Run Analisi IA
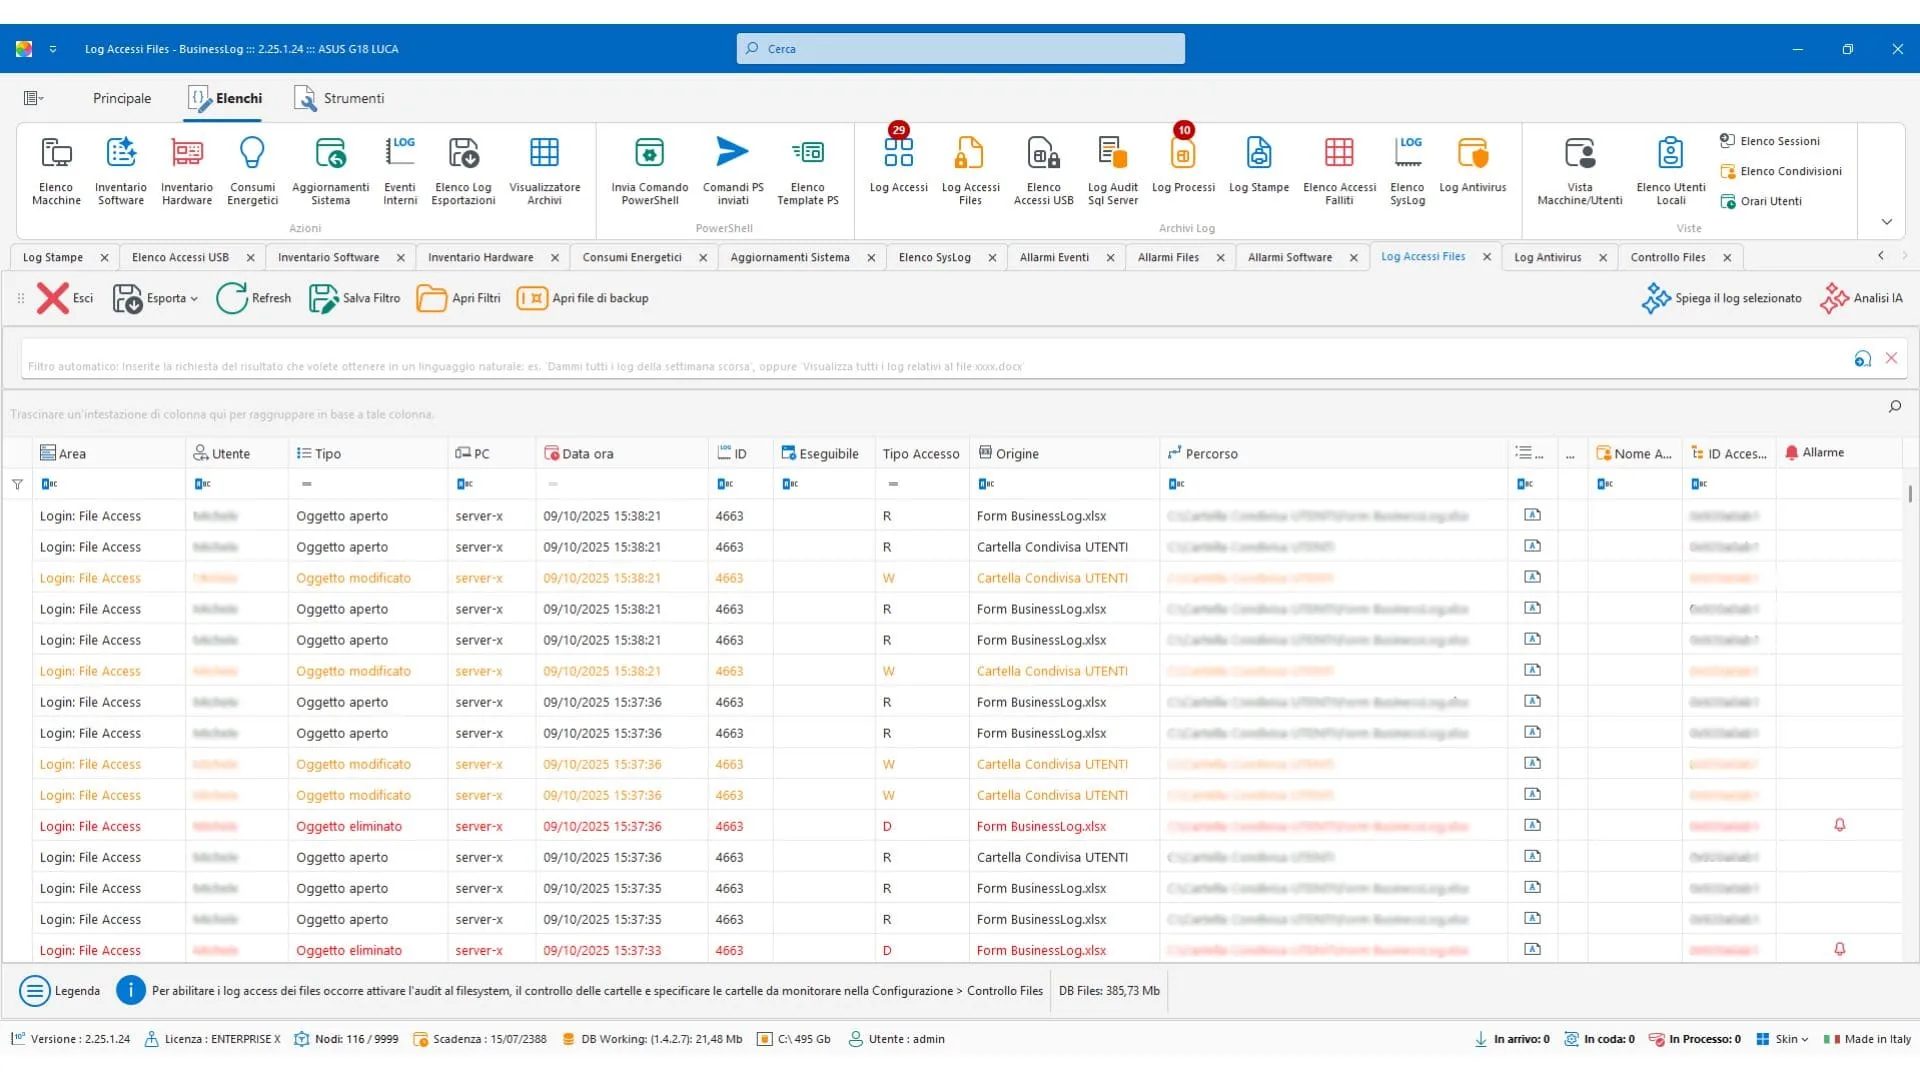The height and width of the screenshot is (1080, 1920). 1861,298
